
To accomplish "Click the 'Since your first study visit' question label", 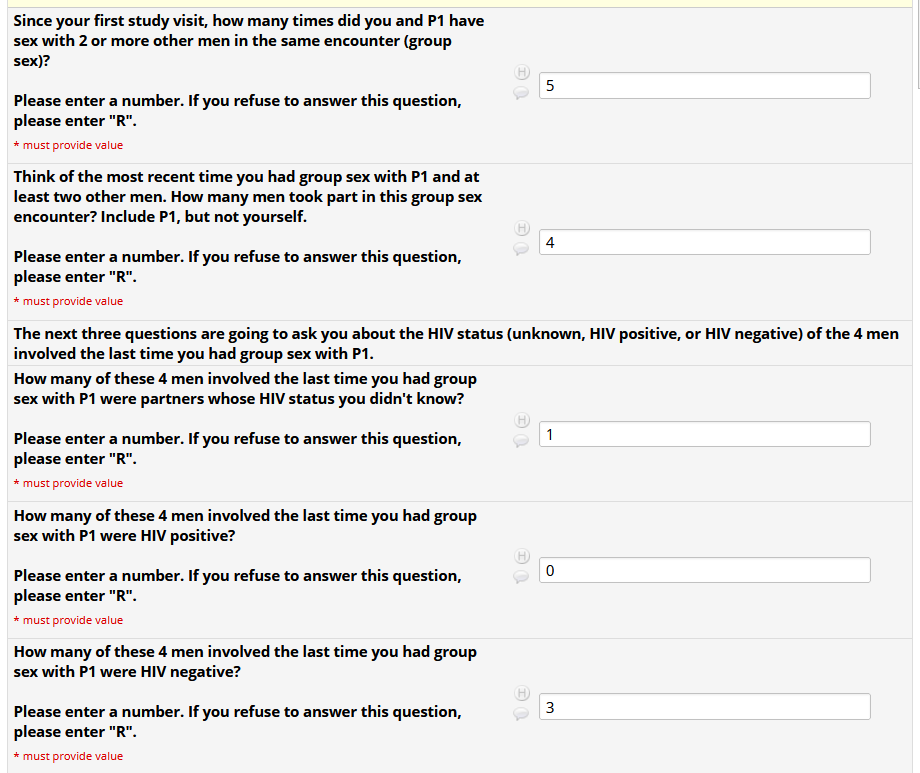I will 248,41.
